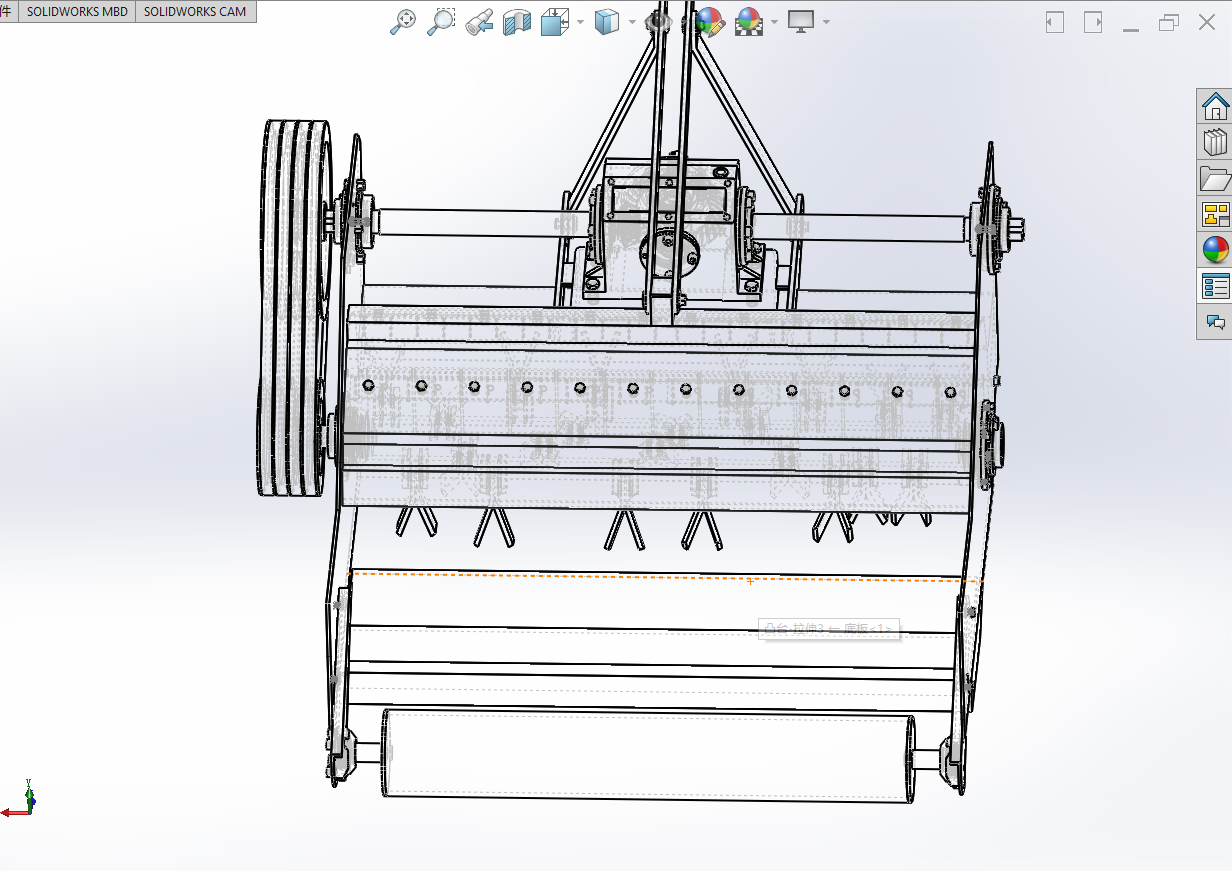Open the Hide/Show Items eye icon
The height and width of the screenshot is (871, 1232).
[x=657, y=22]
